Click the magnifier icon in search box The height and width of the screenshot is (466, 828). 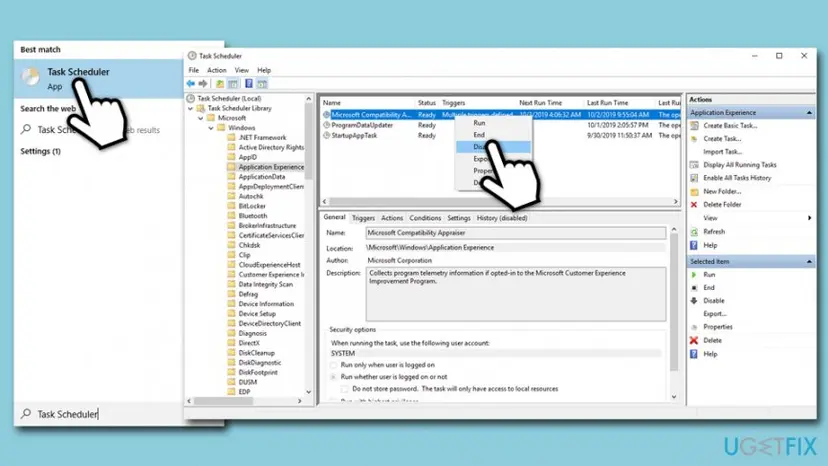(26, 414)
